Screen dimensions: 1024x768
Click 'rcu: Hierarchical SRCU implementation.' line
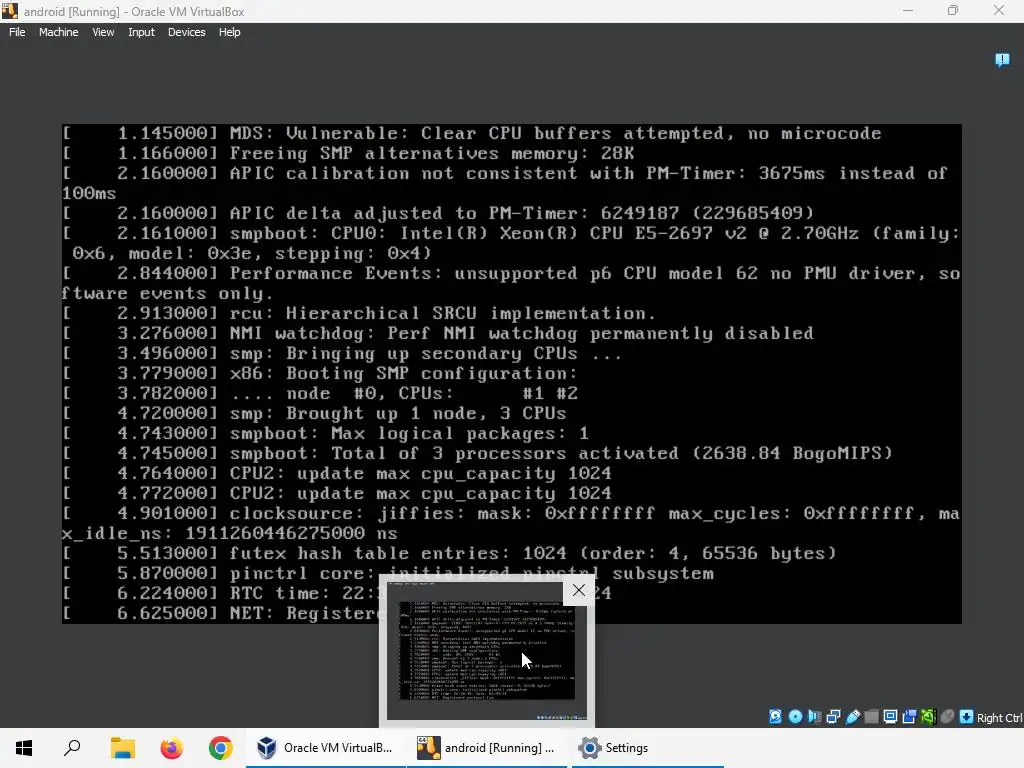(359, 313)
